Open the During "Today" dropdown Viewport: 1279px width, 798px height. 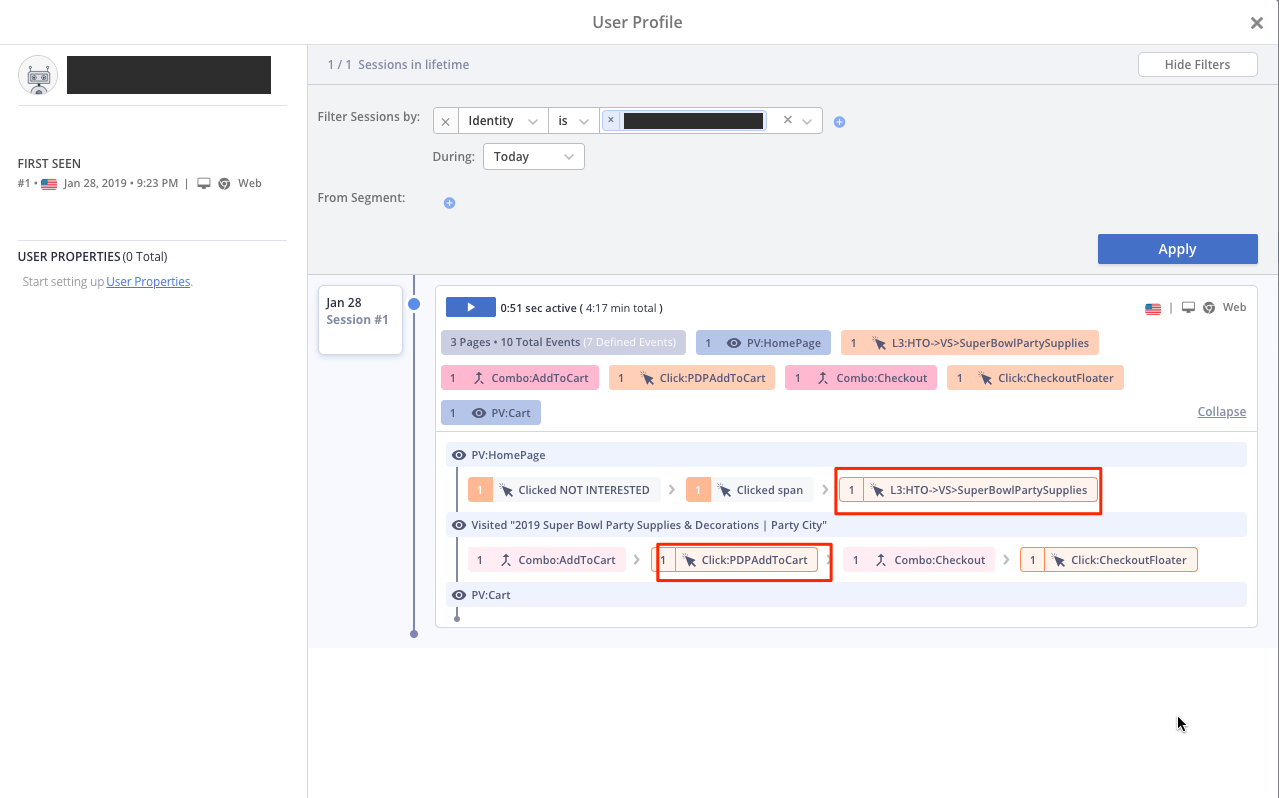tap(533, 156)
